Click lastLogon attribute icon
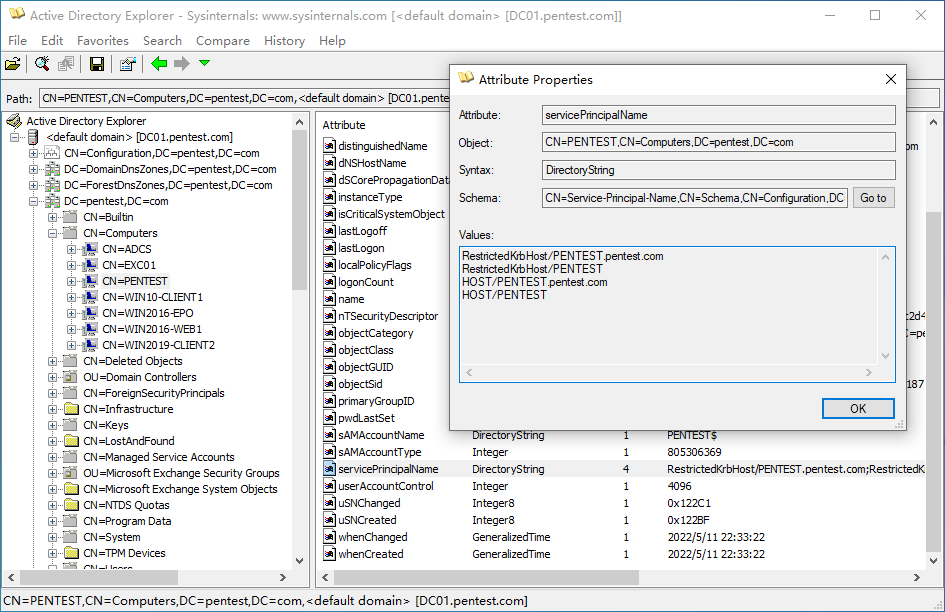Image resolution: width=945 pixels, height=612 pixels. [x=329, y=247]
